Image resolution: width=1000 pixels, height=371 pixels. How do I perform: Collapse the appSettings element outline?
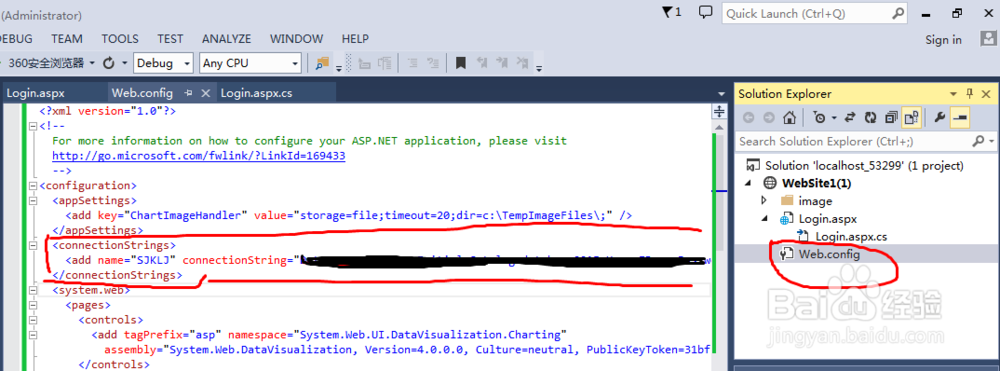coord(33,201)
